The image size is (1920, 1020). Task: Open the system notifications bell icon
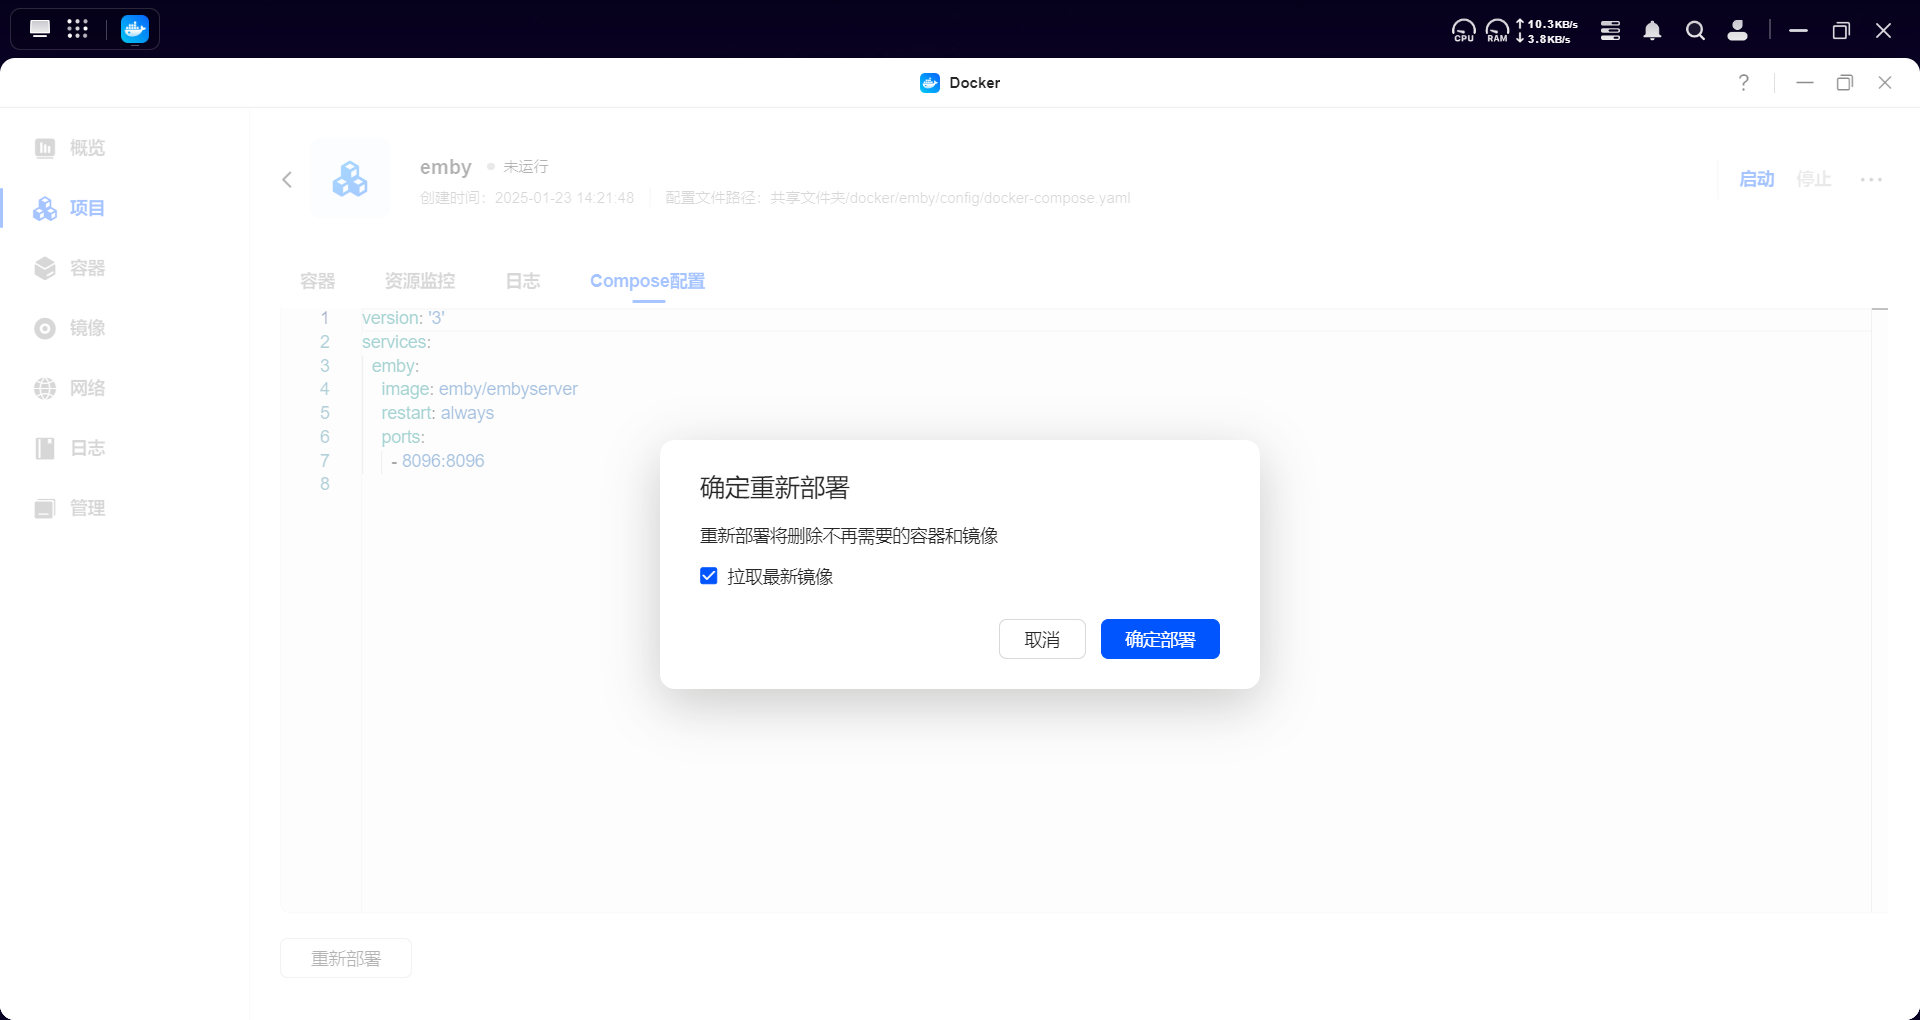tap(1652, 31)
